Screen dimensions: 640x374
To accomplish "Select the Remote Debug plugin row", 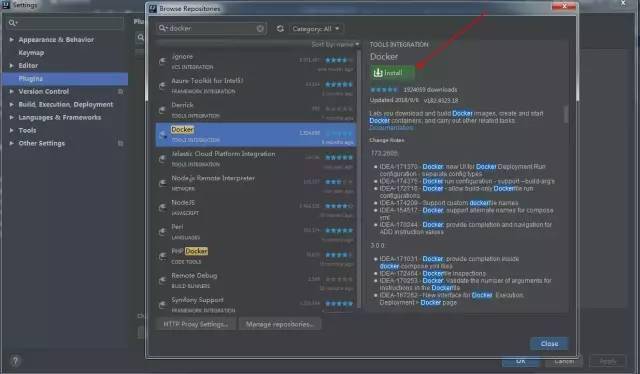I will coord(256,280).
